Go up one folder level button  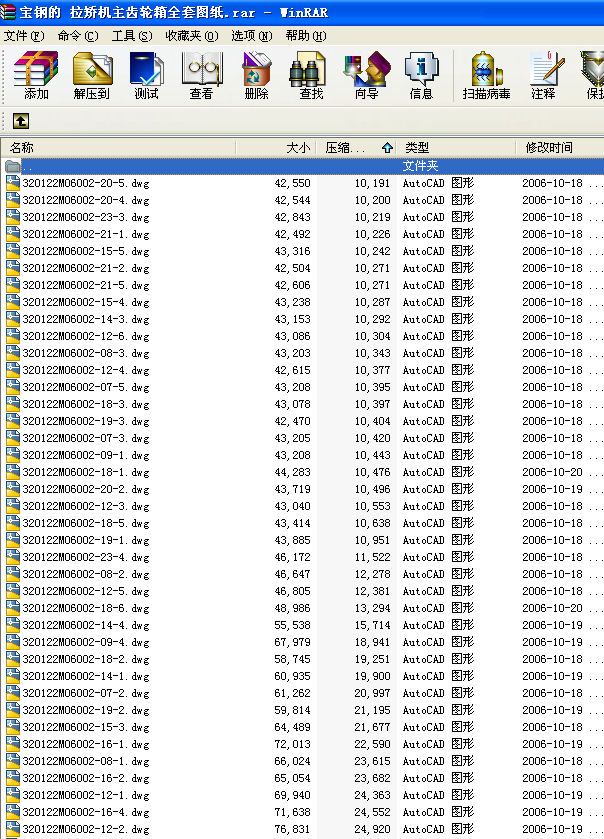click(20, 122)
